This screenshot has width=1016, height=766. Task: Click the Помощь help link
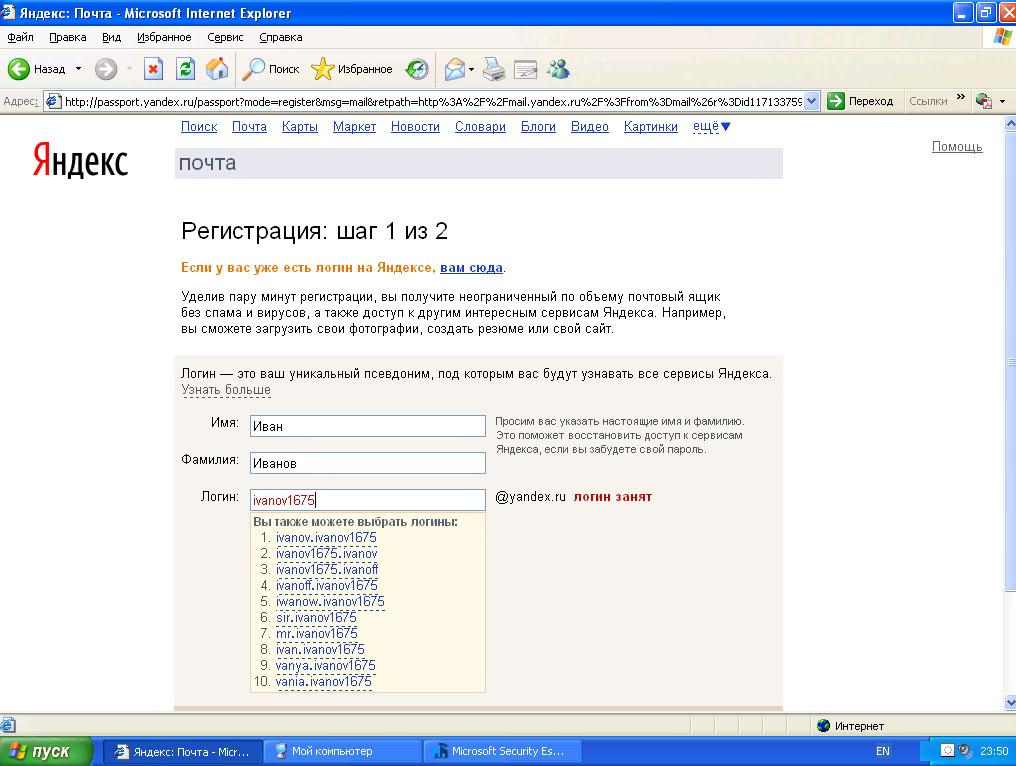click(957, 146)
